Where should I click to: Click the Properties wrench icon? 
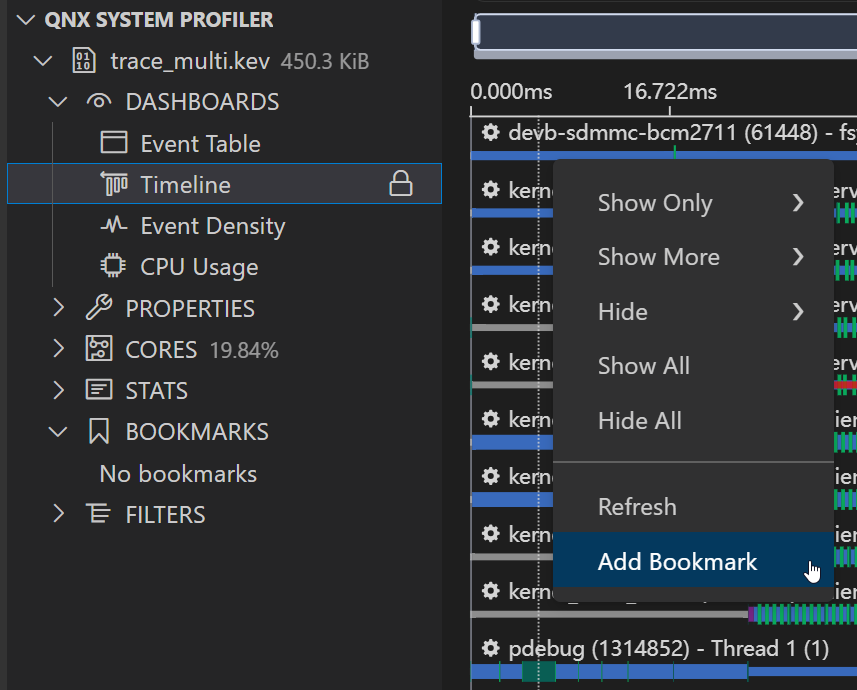click(x=99, y=308)
